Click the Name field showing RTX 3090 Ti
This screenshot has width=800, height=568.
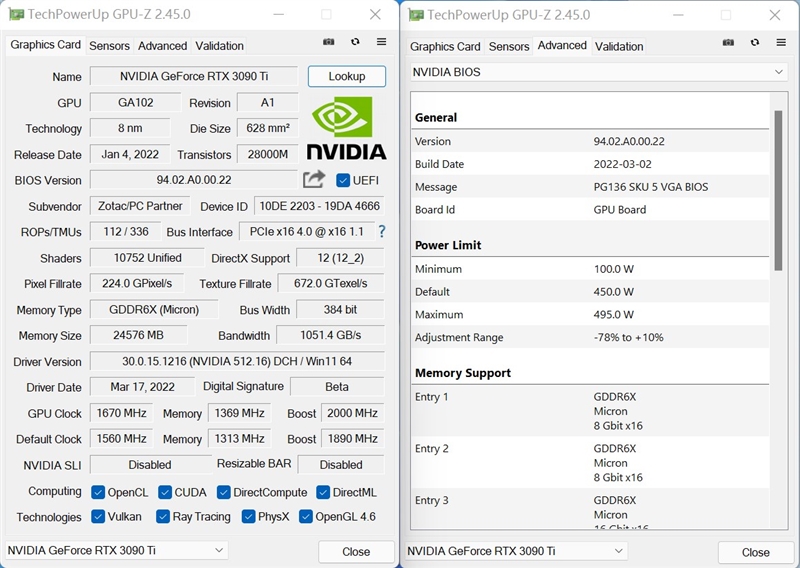tap(194, 76)
